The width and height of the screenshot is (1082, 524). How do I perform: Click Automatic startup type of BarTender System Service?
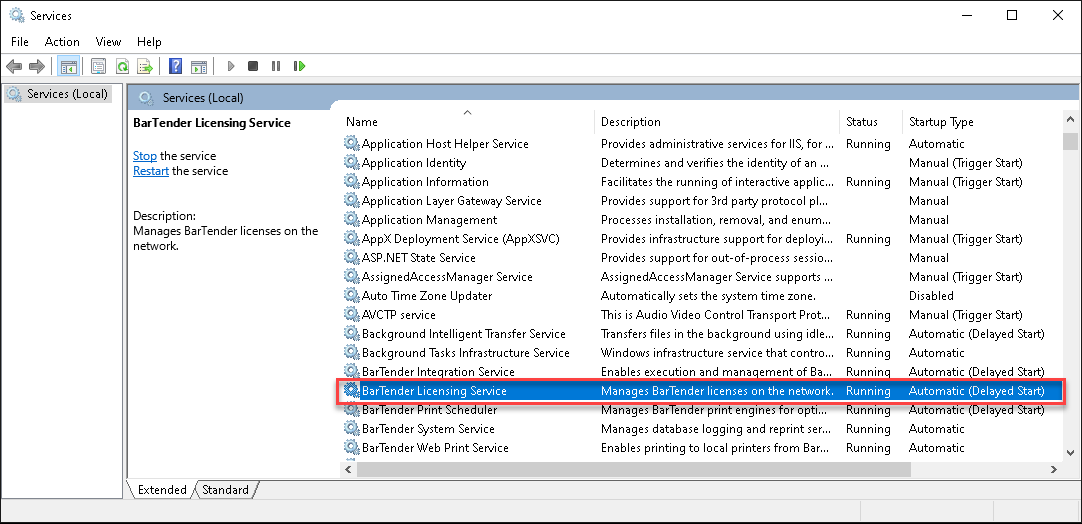[936, 429]
